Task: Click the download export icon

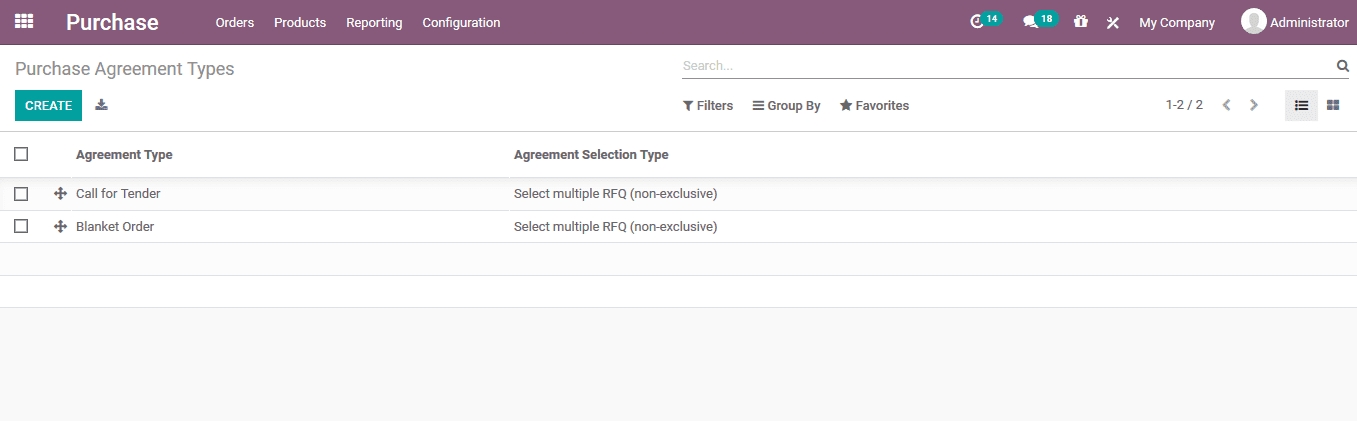Action: [x=101, y=105]
